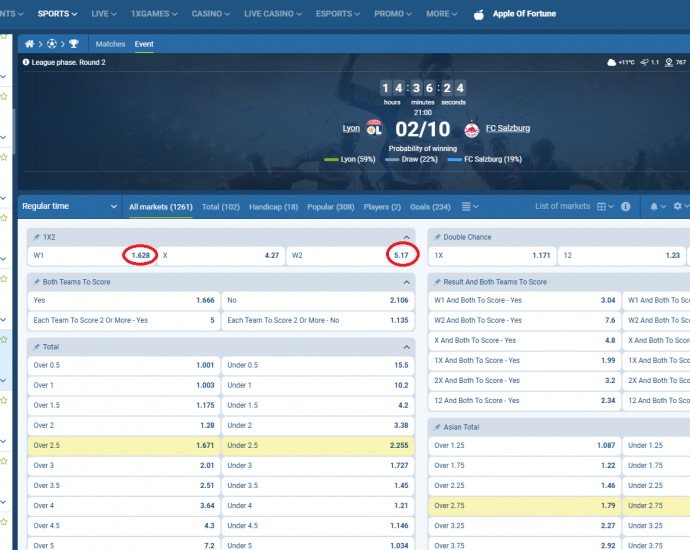Viewport: 690px width, 550px height.
Task: Select Each Team To Score 2 Or More Yes
Action: point(124,321)
